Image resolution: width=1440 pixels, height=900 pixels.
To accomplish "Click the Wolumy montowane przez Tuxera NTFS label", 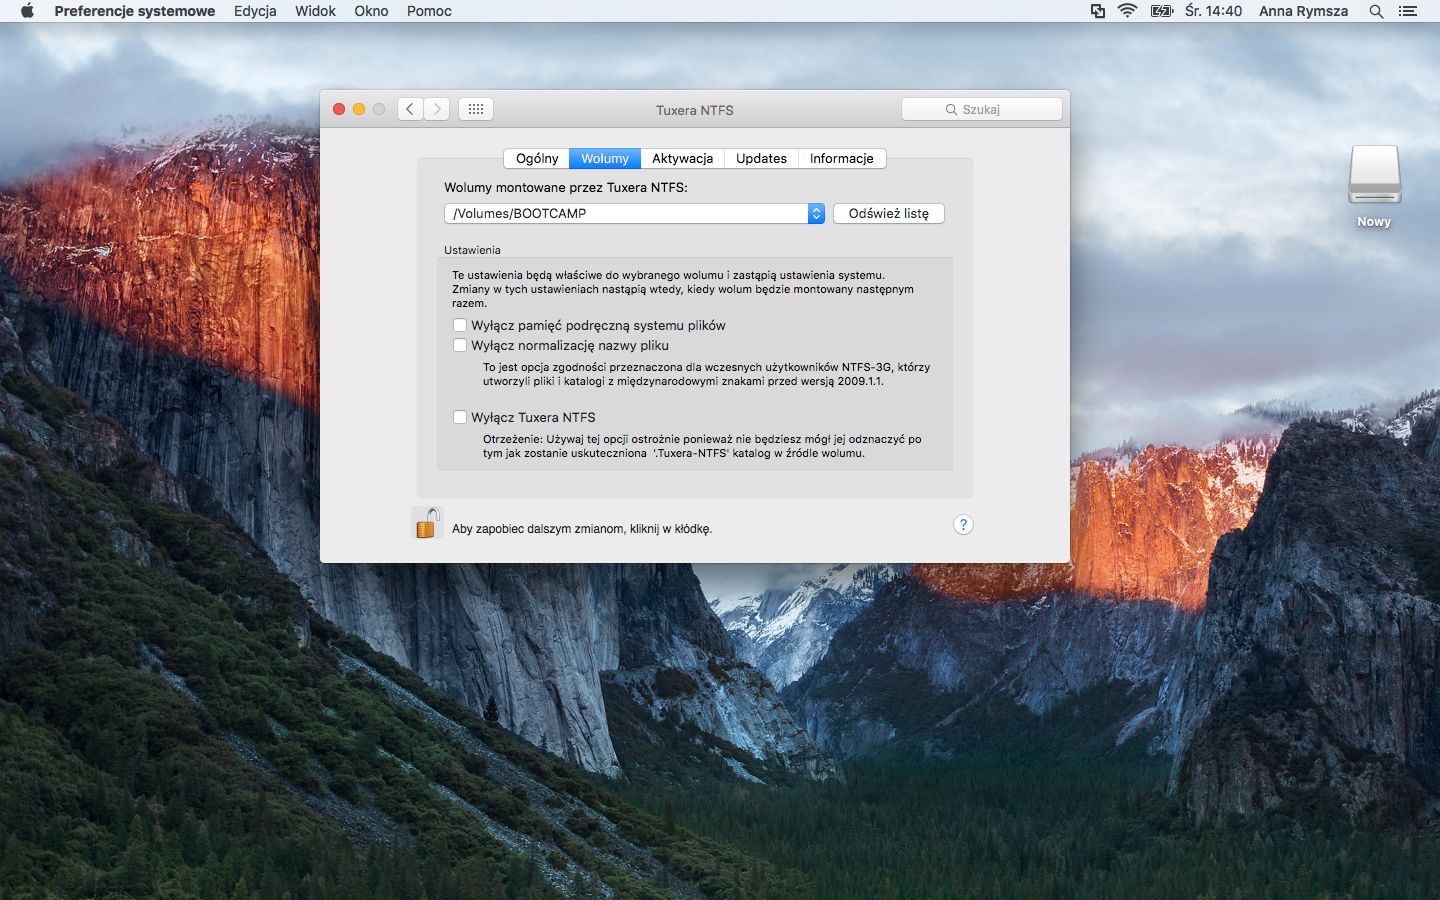I will pos(566,187).
